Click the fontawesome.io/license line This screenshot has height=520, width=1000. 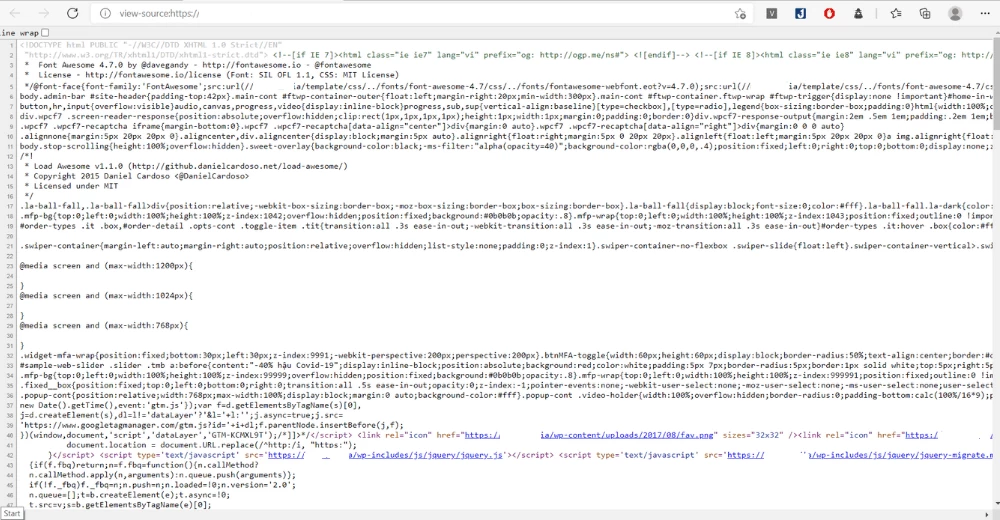(212, 75)
